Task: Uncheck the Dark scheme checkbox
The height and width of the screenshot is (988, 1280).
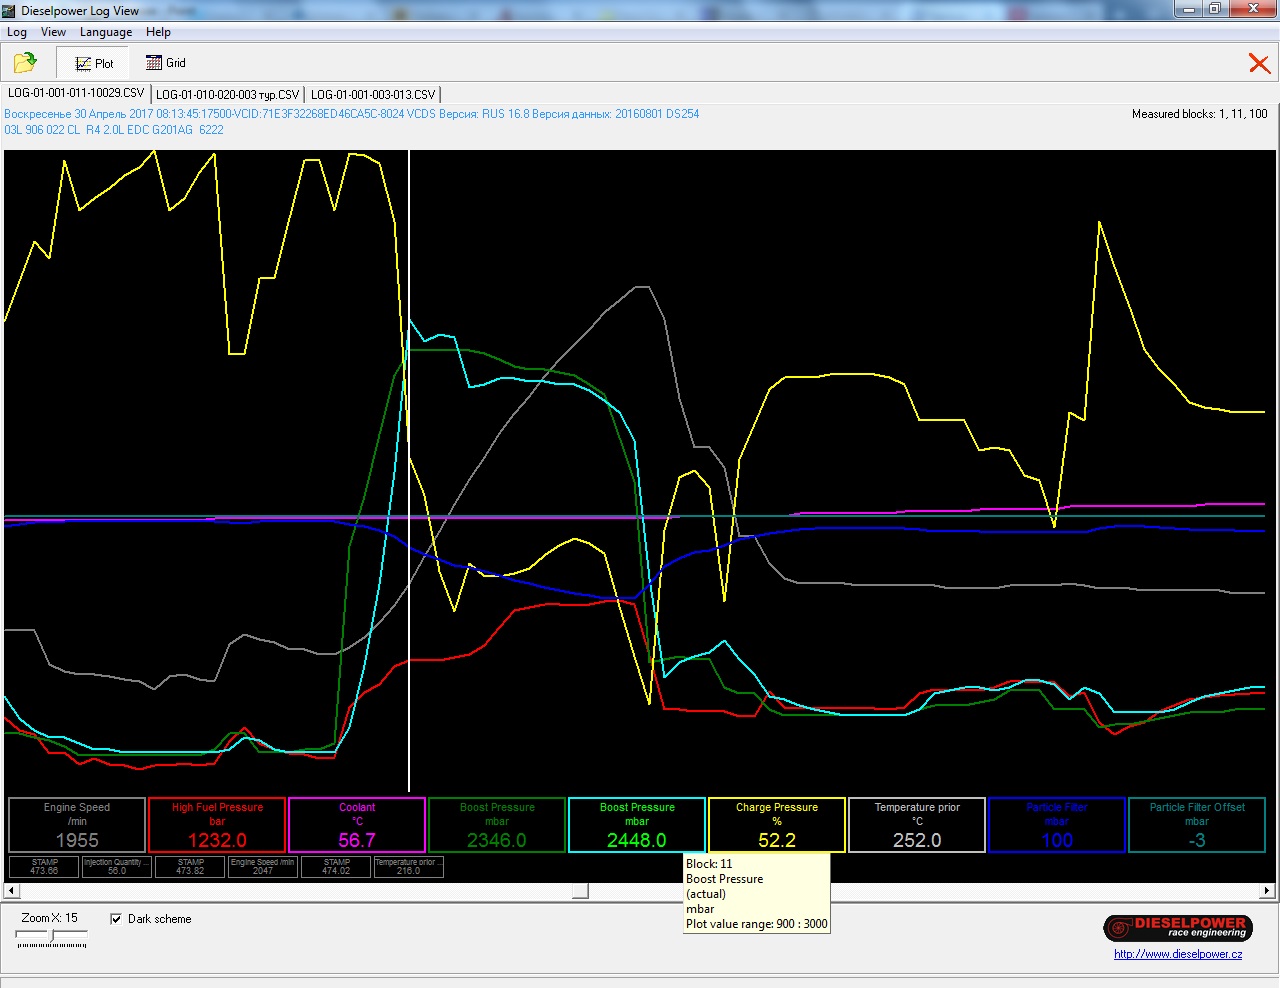Action: point(116,919)
